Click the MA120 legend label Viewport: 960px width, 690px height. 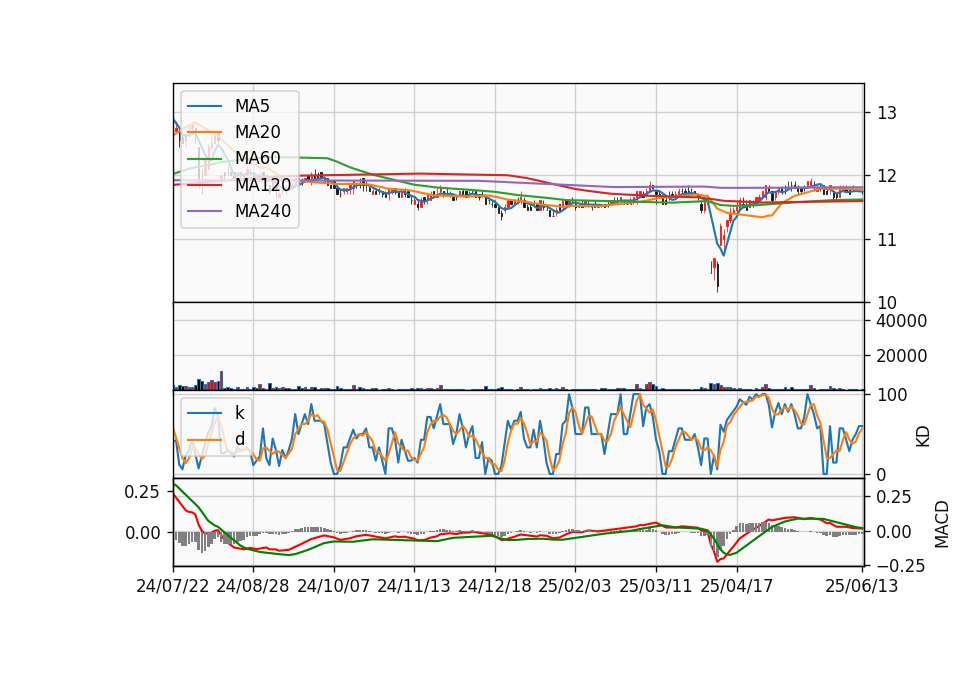[263, 184]
